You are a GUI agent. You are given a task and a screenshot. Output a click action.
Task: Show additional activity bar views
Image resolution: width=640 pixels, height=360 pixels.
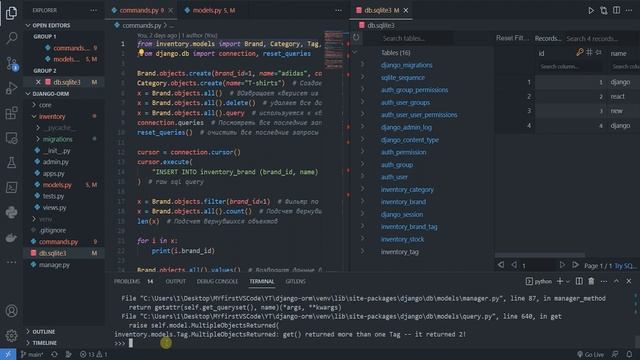pos(11,262)
